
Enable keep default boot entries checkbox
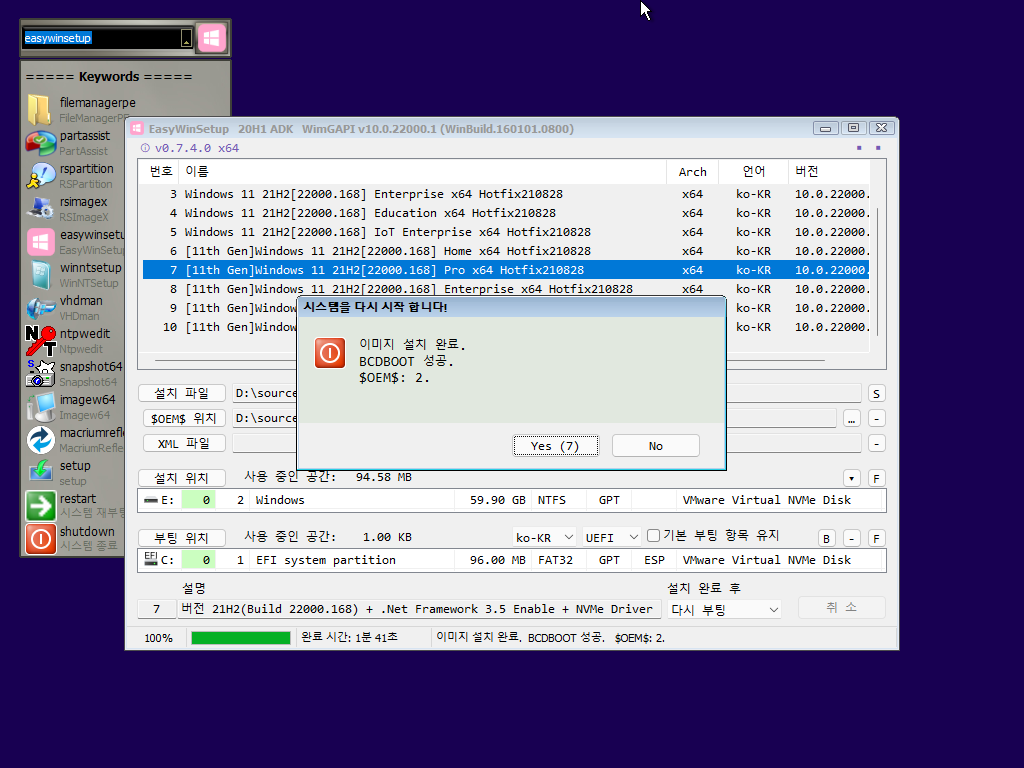coord(653,536)
